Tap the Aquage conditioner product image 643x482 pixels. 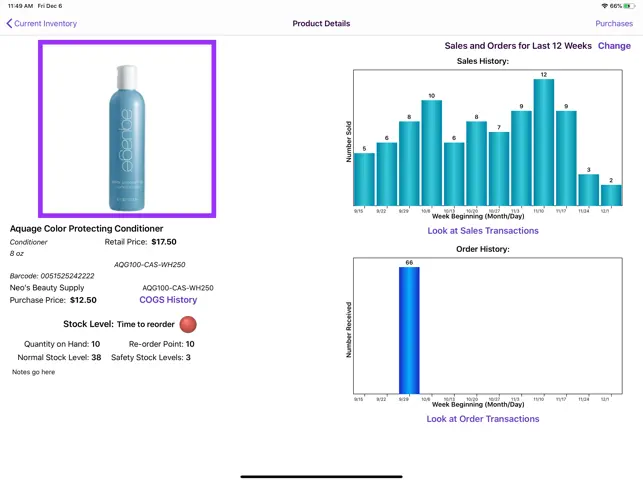[127, 129]
